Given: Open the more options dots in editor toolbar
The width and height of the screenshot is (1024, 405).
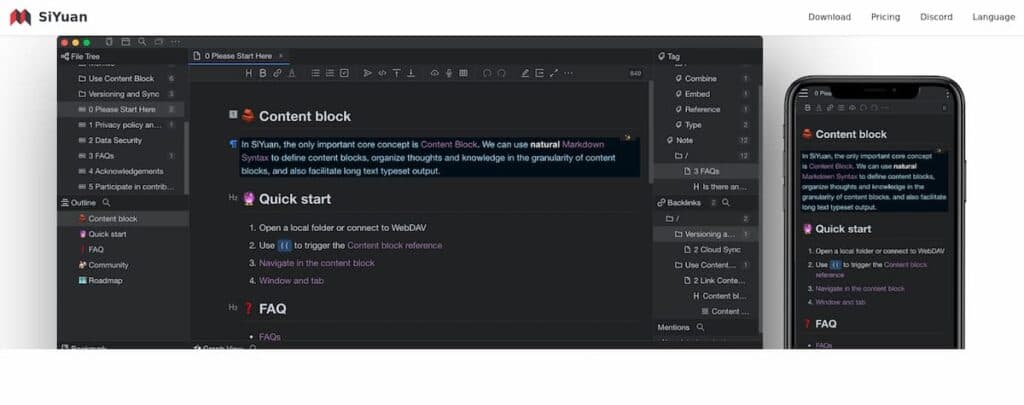Looking at the screenshot, I should click(569, 73).
